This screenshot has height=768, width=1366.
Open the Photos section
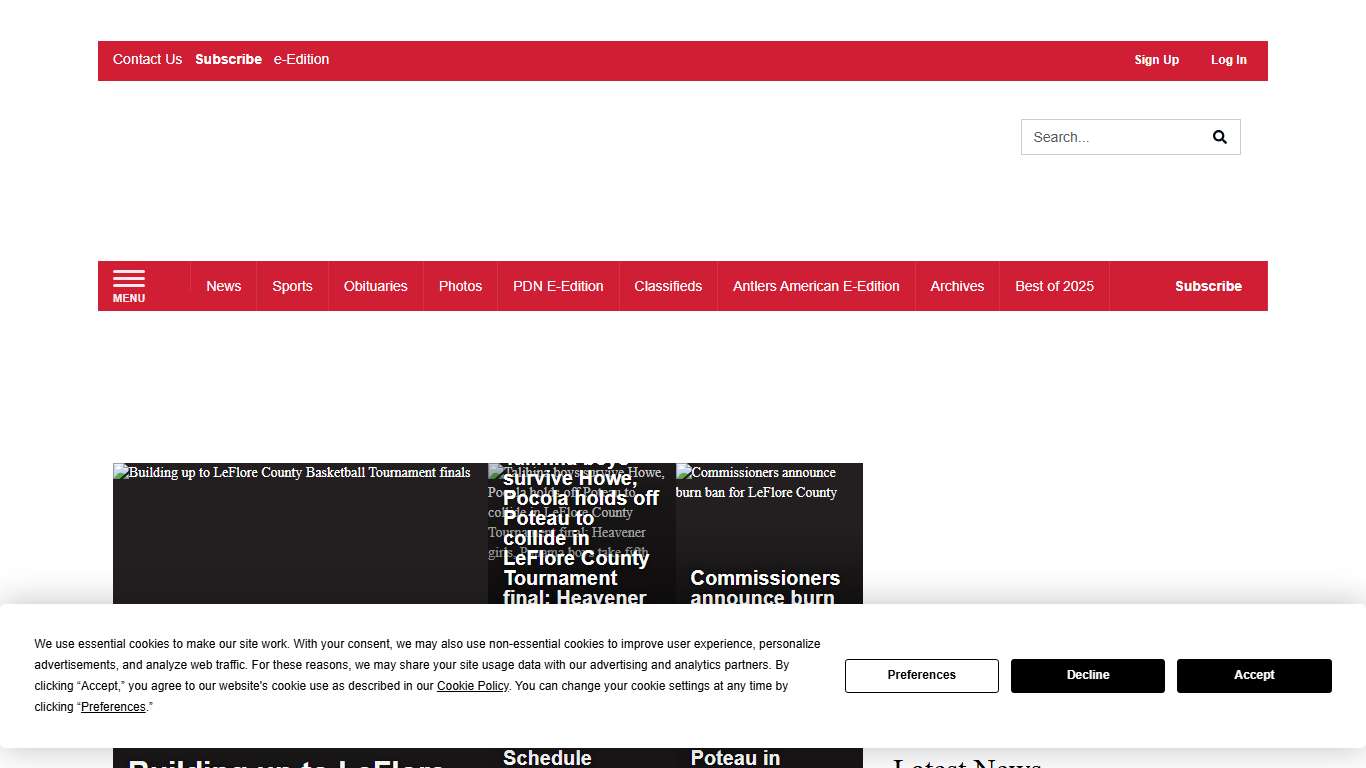click(460, 286)
